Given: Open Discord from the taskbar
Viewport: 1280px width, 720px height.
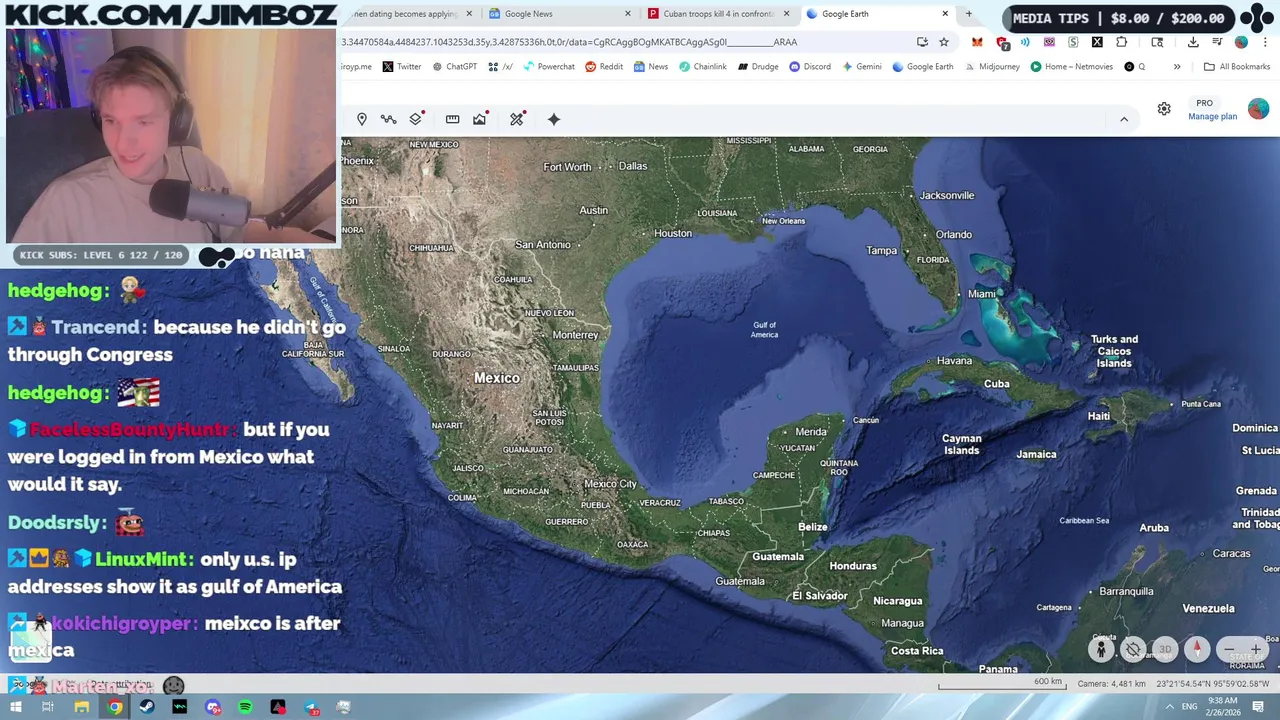Looking at the screenshot, I should pyautogui.click(x=213, y=707).
